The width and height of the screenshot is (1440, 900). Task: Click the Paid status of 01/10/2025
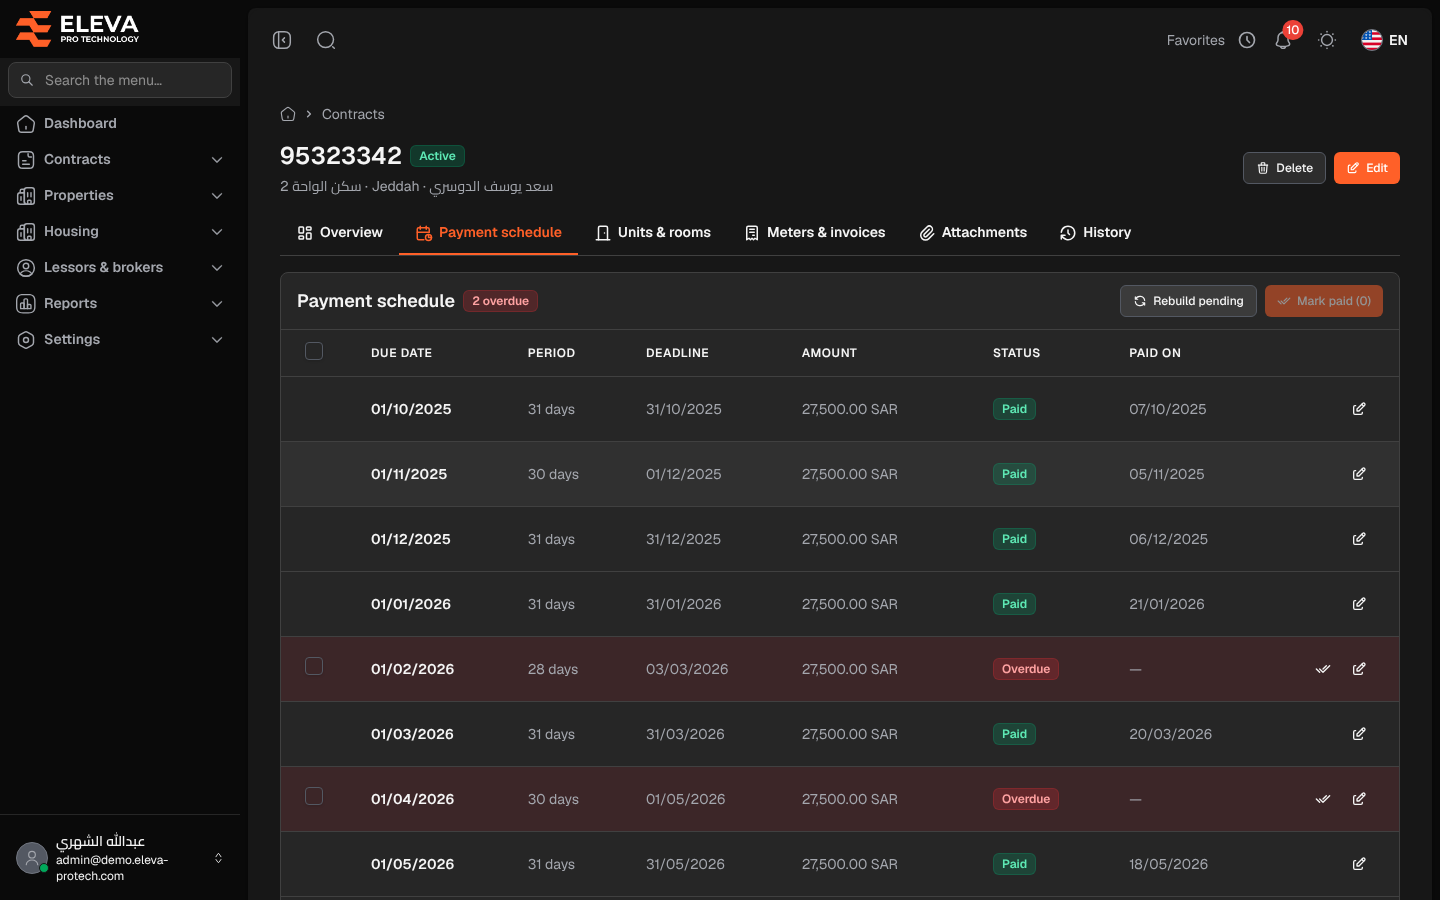point(1014,409)
